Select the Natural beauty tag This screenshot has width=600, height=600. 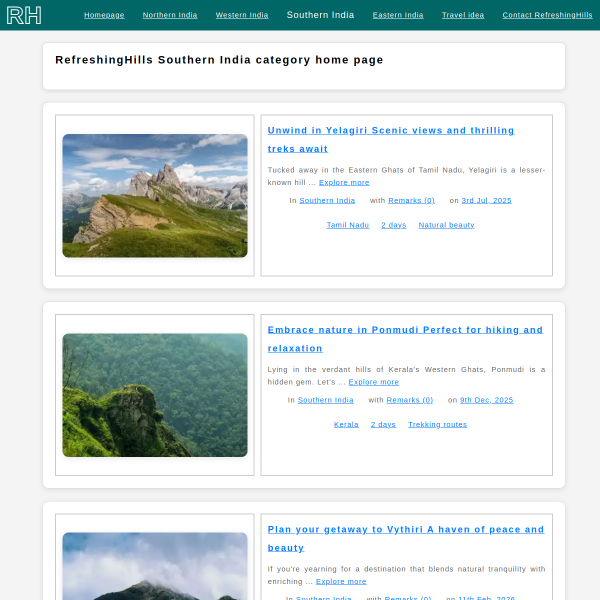(x=446, y=225)
